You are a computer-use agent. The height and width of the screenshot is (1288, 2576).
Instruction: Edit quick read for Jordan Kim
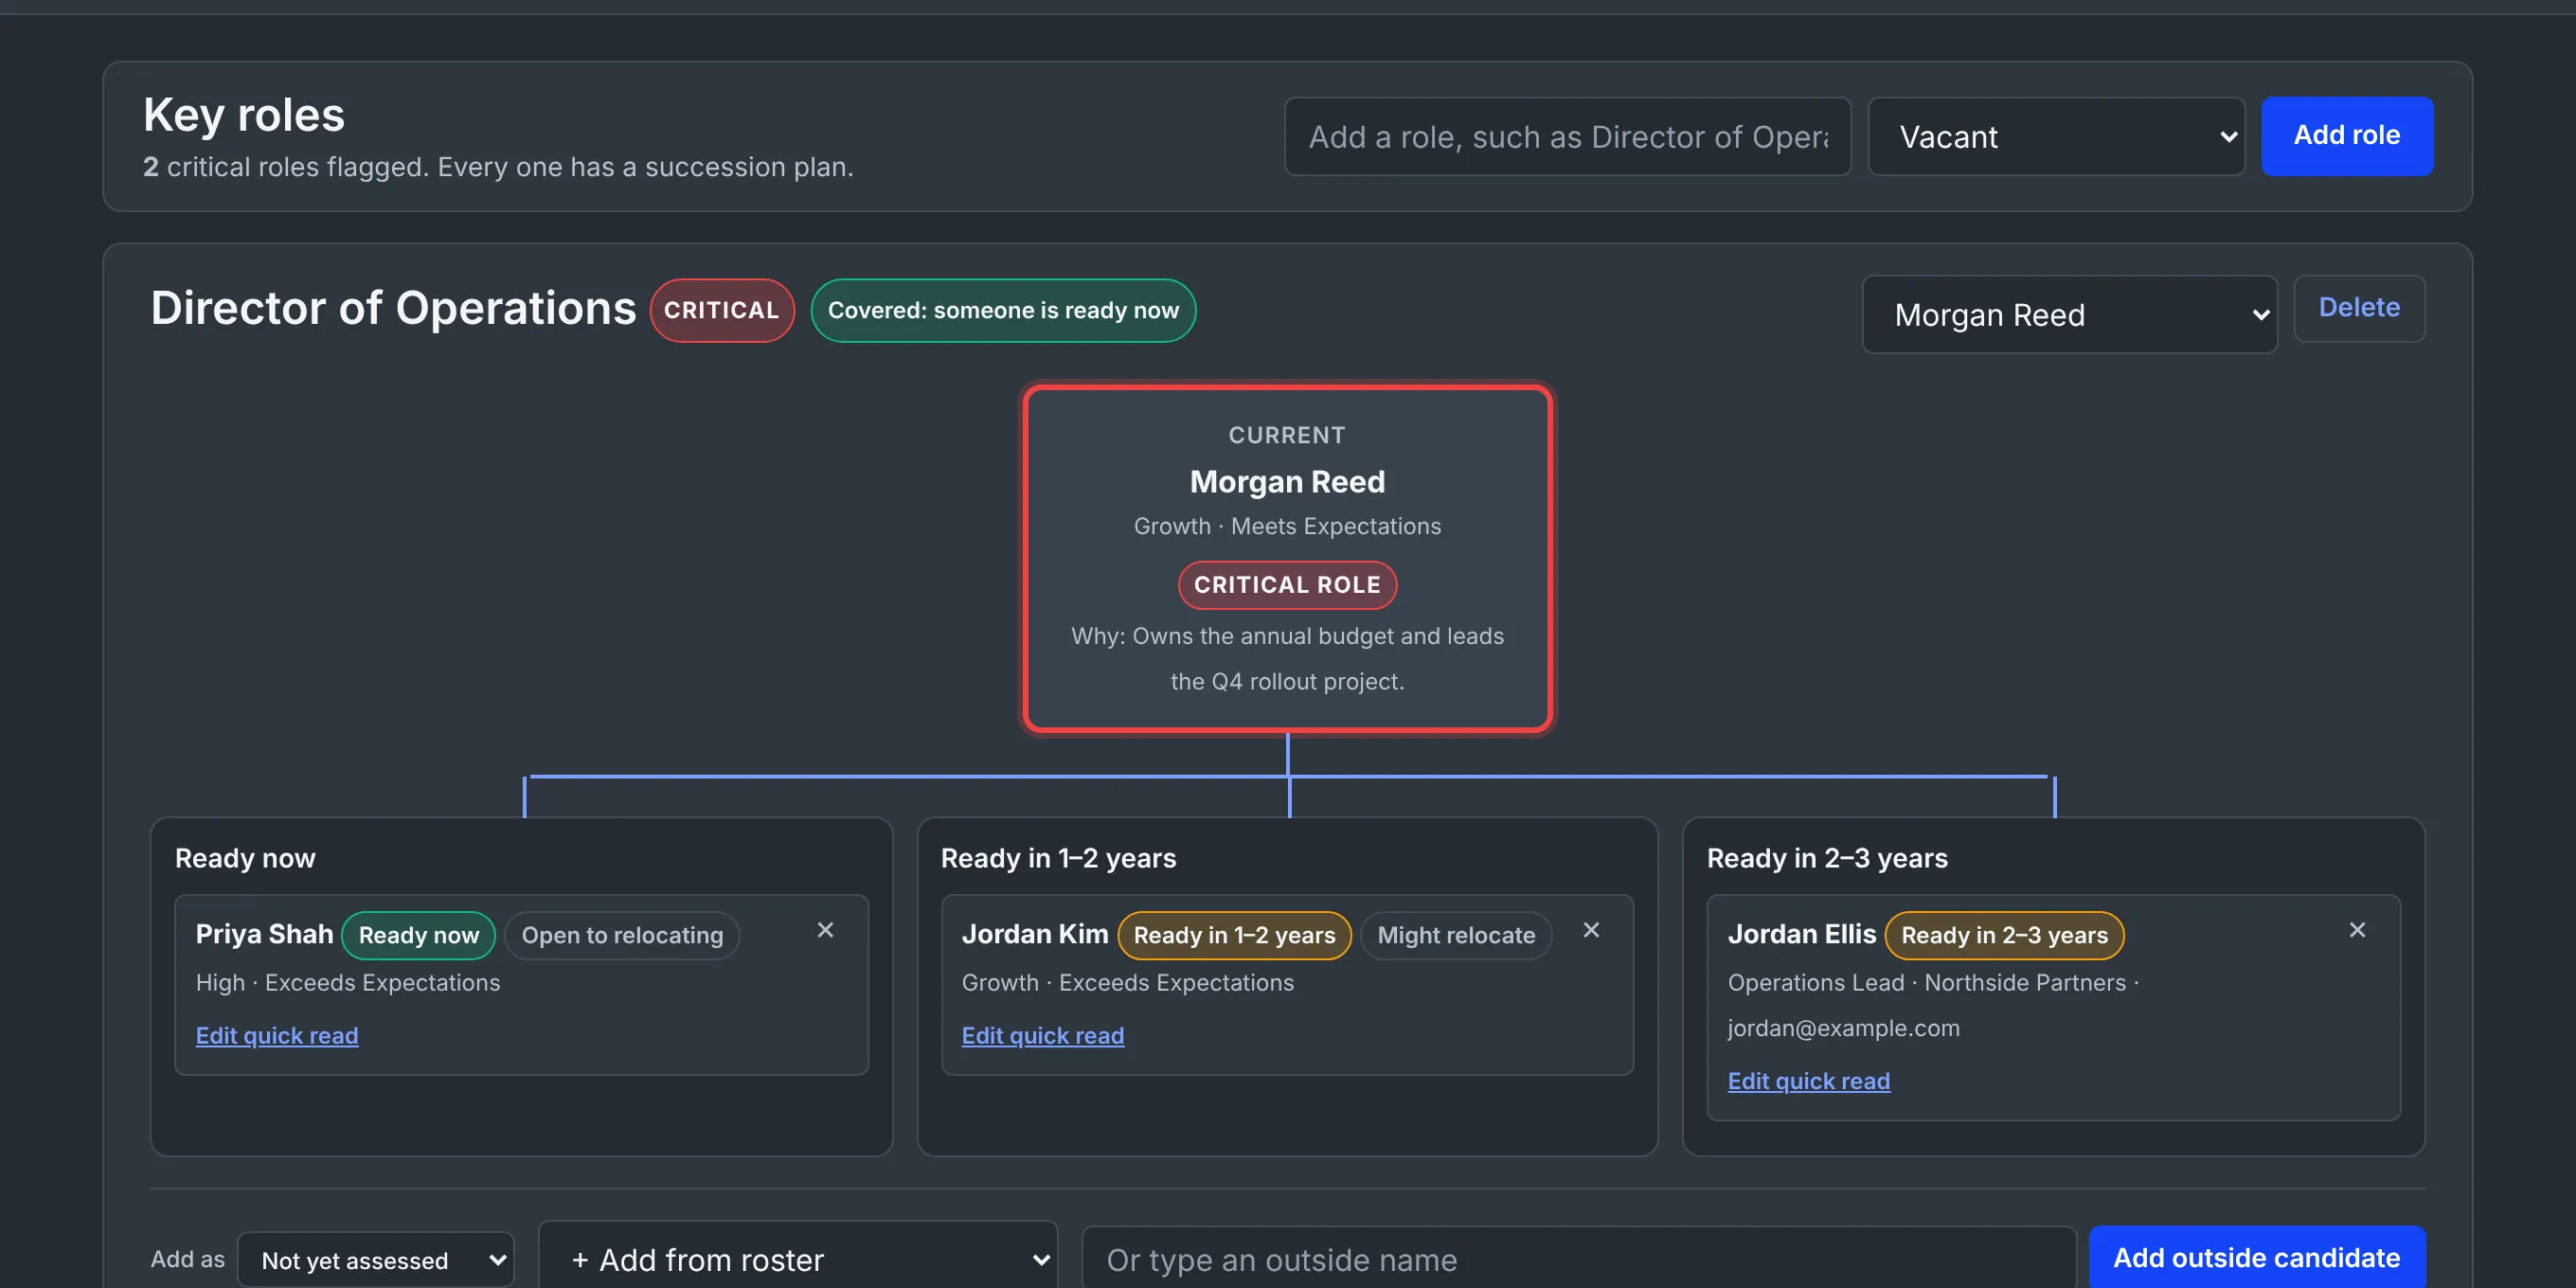1043,1035
